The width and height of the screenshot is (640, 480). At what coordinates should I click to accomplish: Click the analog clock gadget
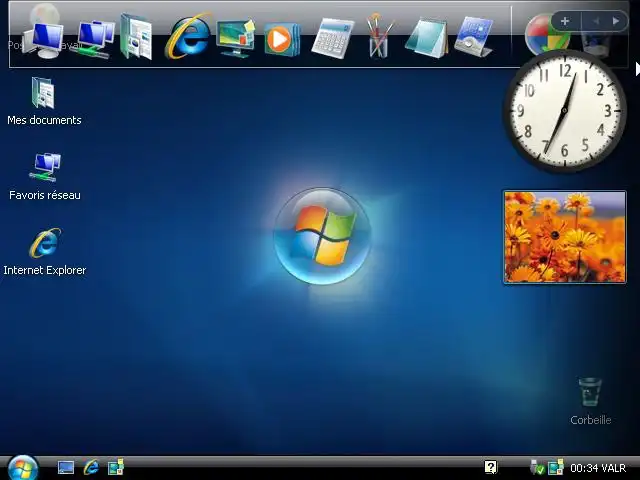point(565,110)
